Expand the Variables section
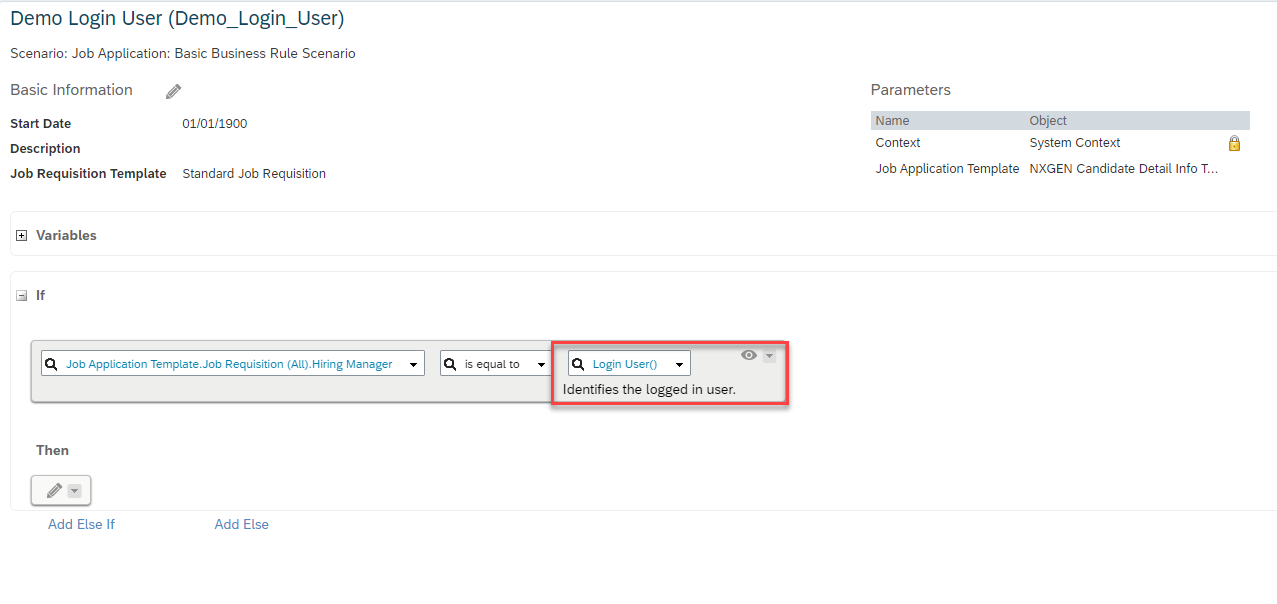This screenshot has width=1277, height=604. (21, 236)
